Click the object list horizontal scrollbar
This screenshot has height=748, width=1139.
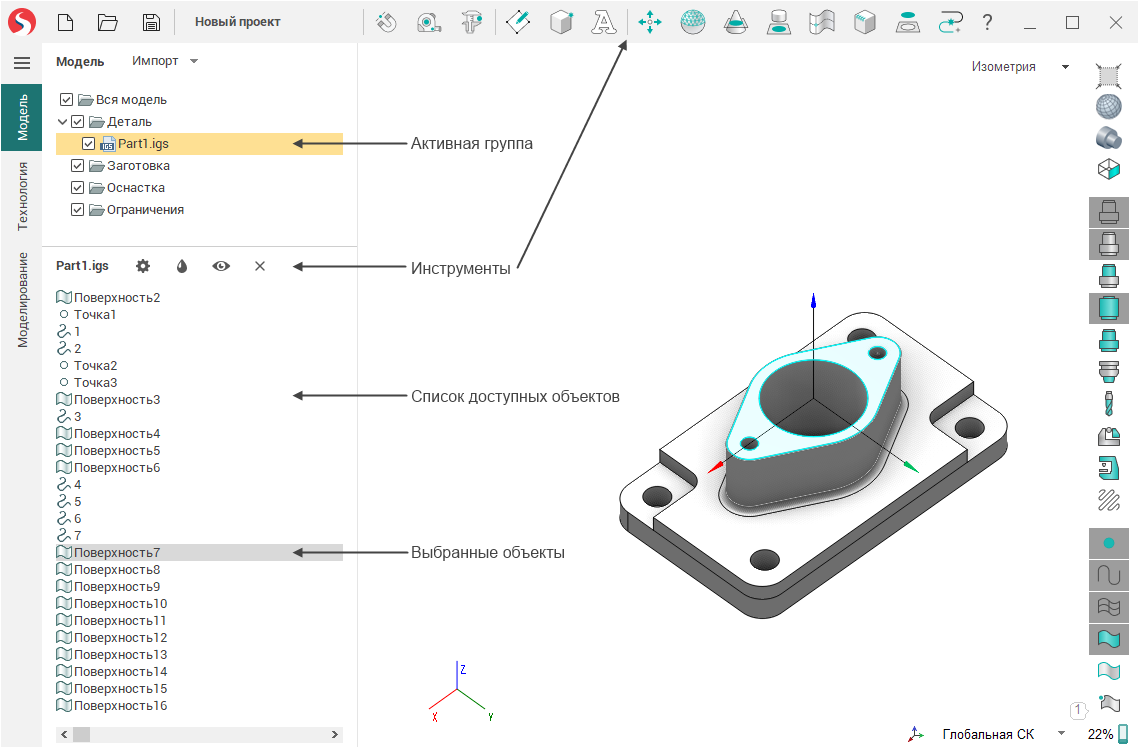coord(200,734)
